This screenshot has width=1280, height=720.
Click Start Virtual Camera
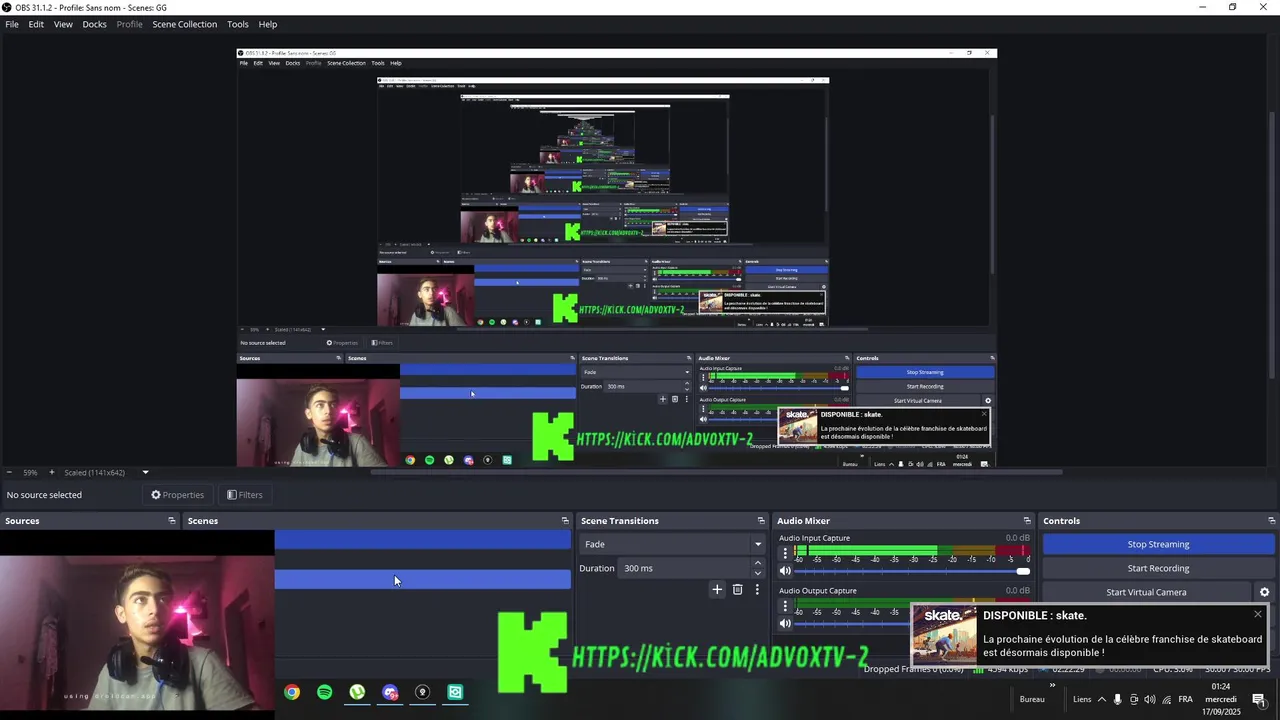point(1146,592)
